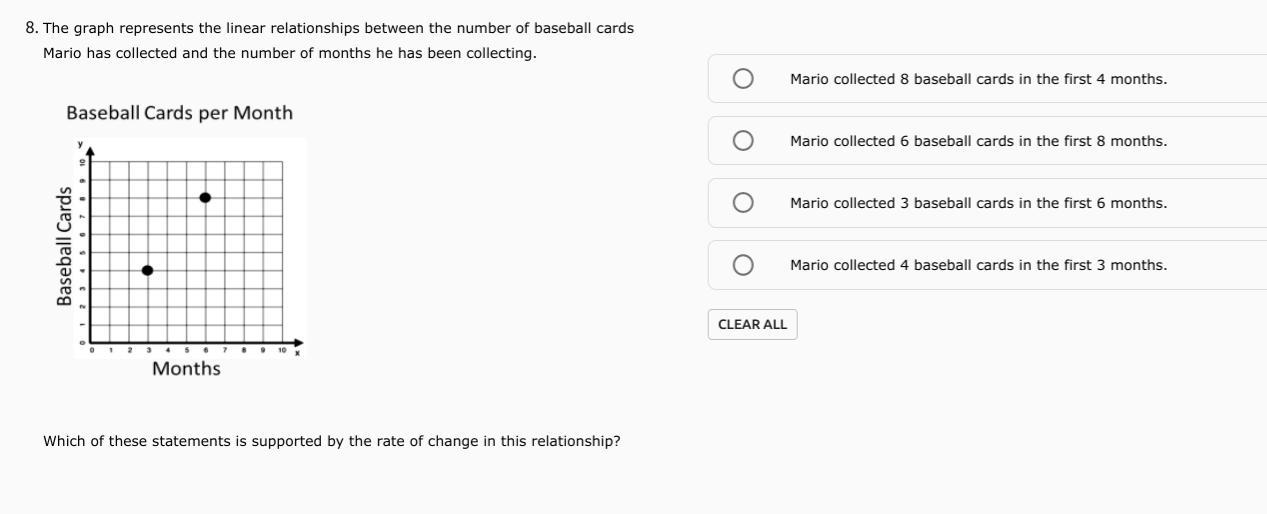
Task: Click the question number 8
Action: click(31, 28)
